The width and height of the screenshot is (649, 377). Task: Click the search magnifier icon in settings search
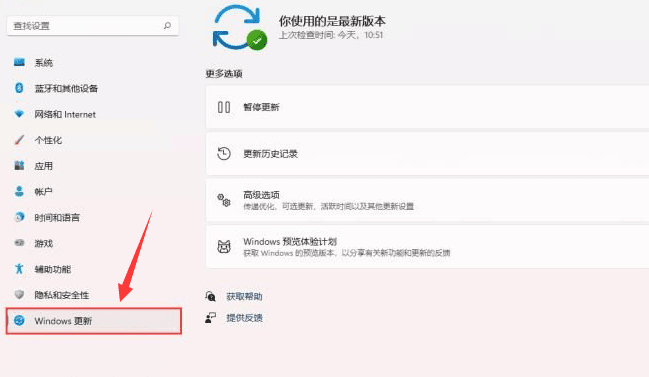tap(167, 26)
